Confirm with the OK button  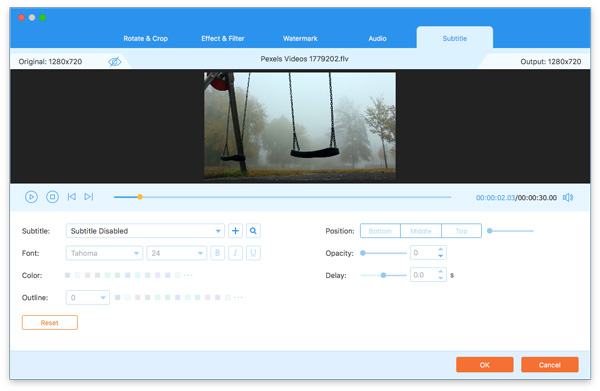click(x=484, y=365)
